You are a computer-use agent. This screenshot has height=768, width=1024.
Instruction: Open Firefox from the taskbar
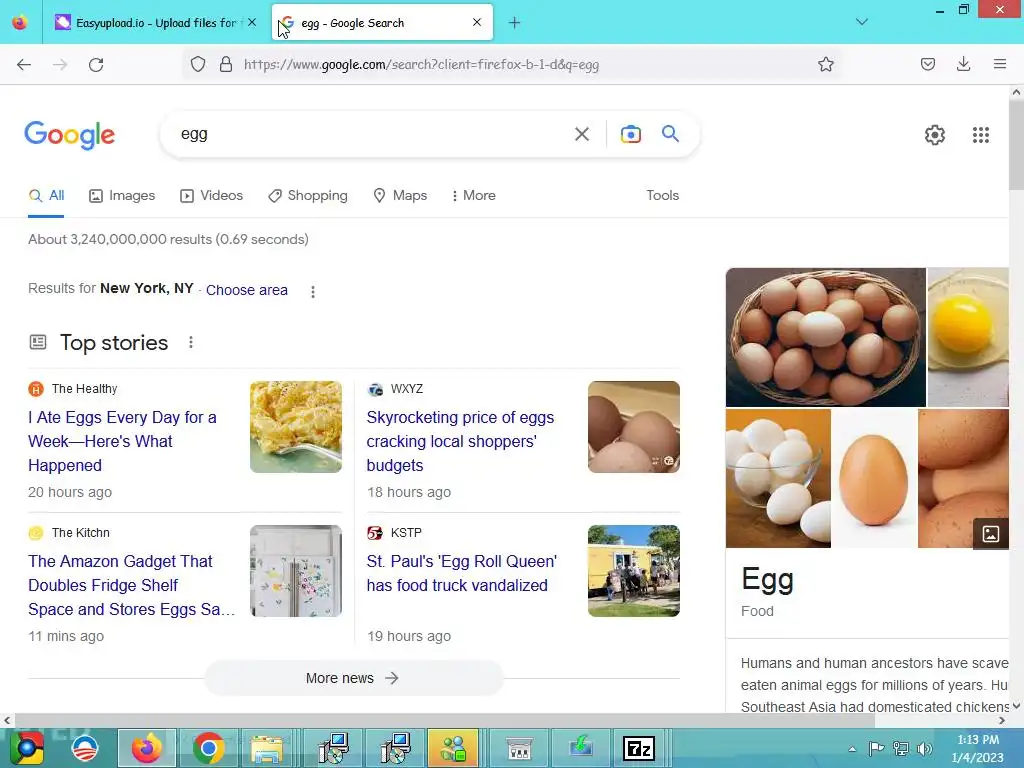[x=146, y=748]
